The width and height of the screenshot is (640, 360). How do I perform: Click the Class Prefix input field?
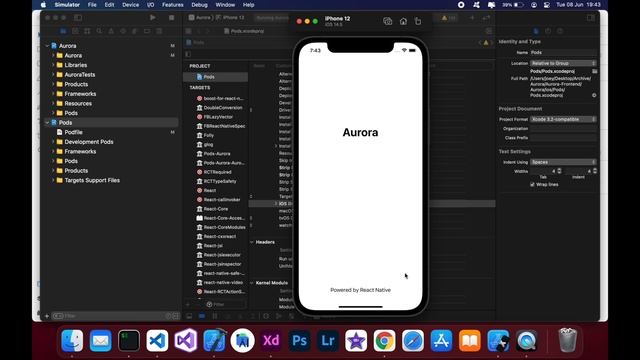pyautogui.click(x=563, y=138)
